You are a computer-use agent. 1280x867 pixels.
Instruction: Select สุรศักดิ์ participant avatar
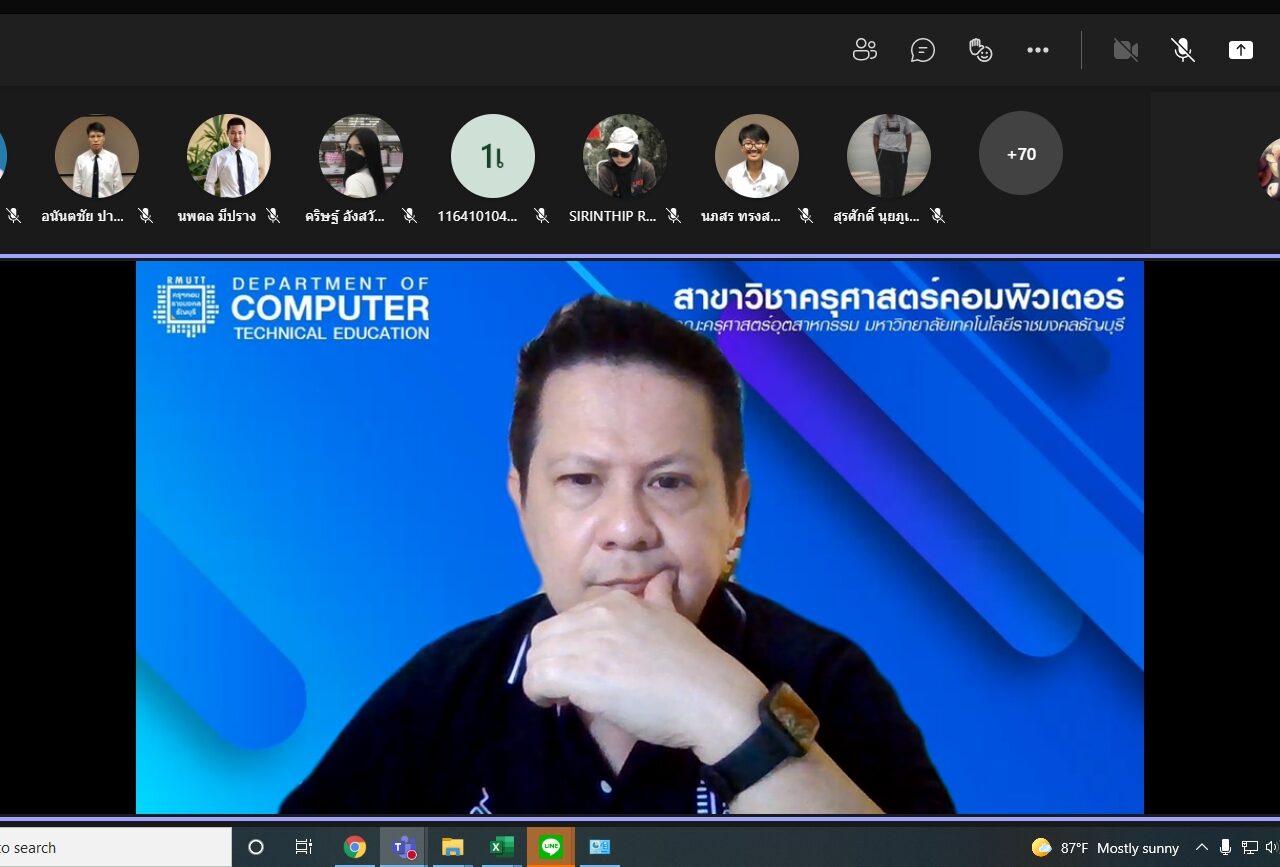(889, 156)
